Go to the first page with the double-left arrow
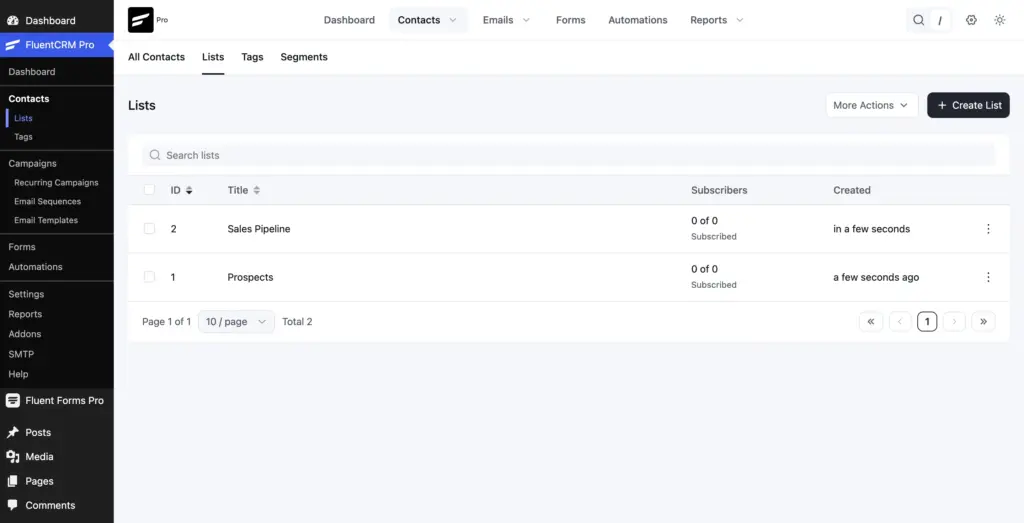 tap(871, 321)
